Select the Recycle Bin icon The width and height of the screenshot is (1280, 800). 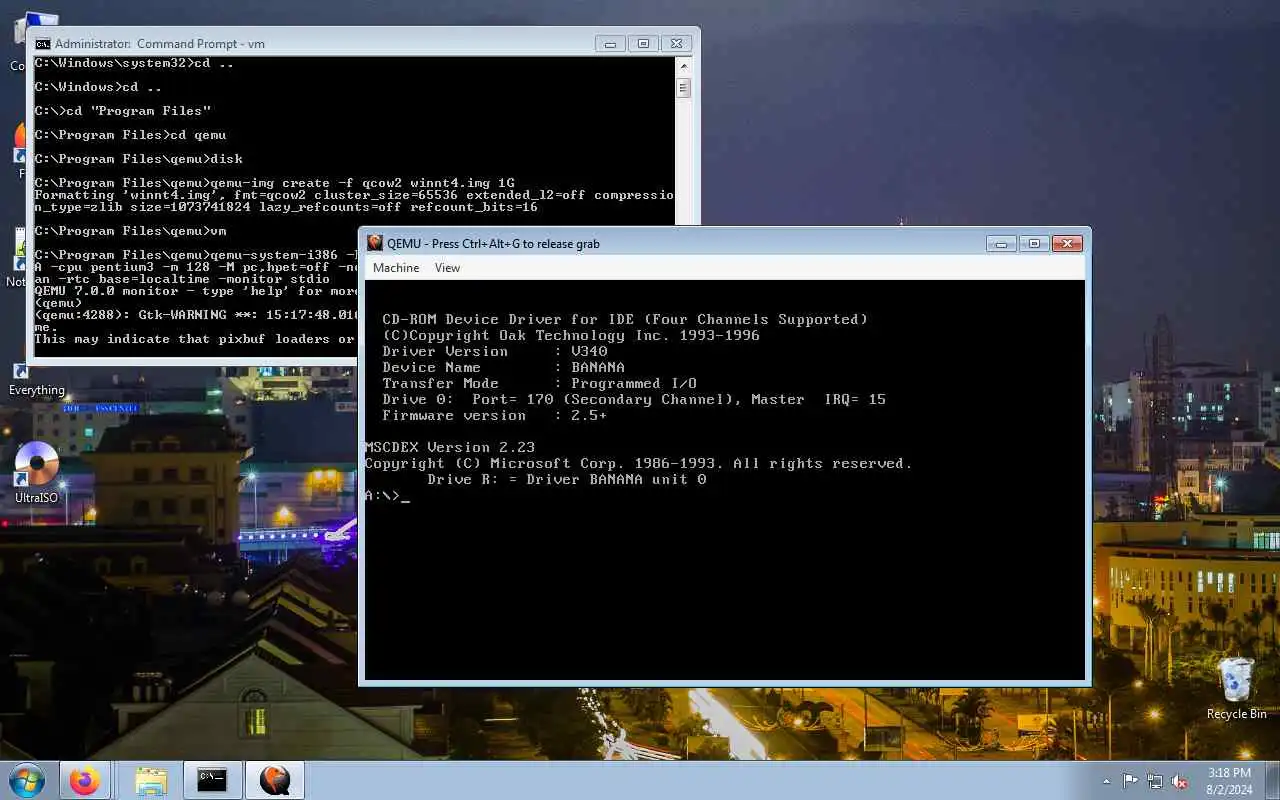(x=1237, y=688)
